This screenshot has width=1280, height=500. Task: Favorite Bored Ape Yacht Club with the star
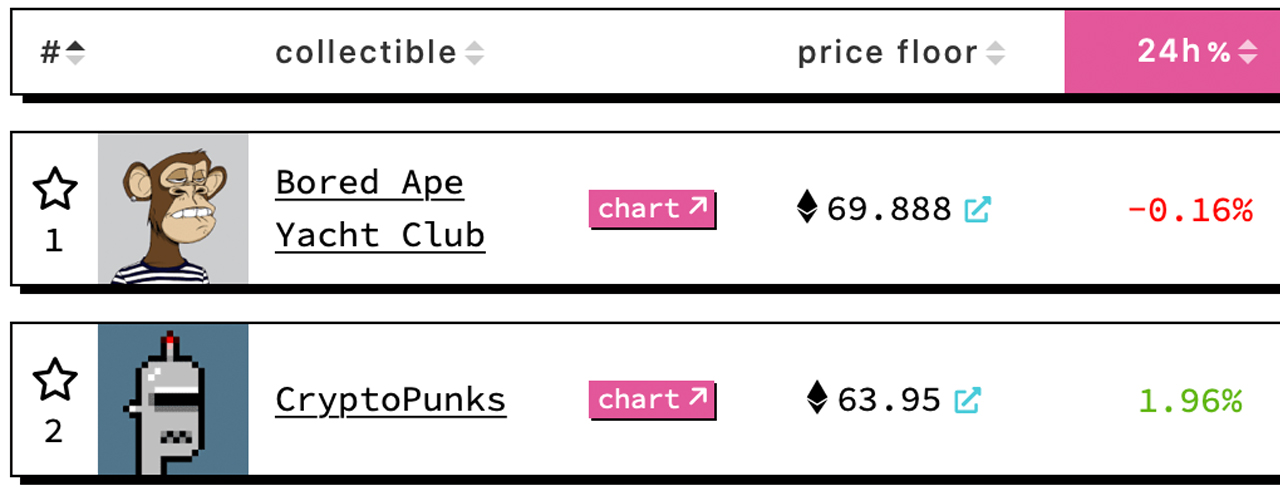click(54, 189)
